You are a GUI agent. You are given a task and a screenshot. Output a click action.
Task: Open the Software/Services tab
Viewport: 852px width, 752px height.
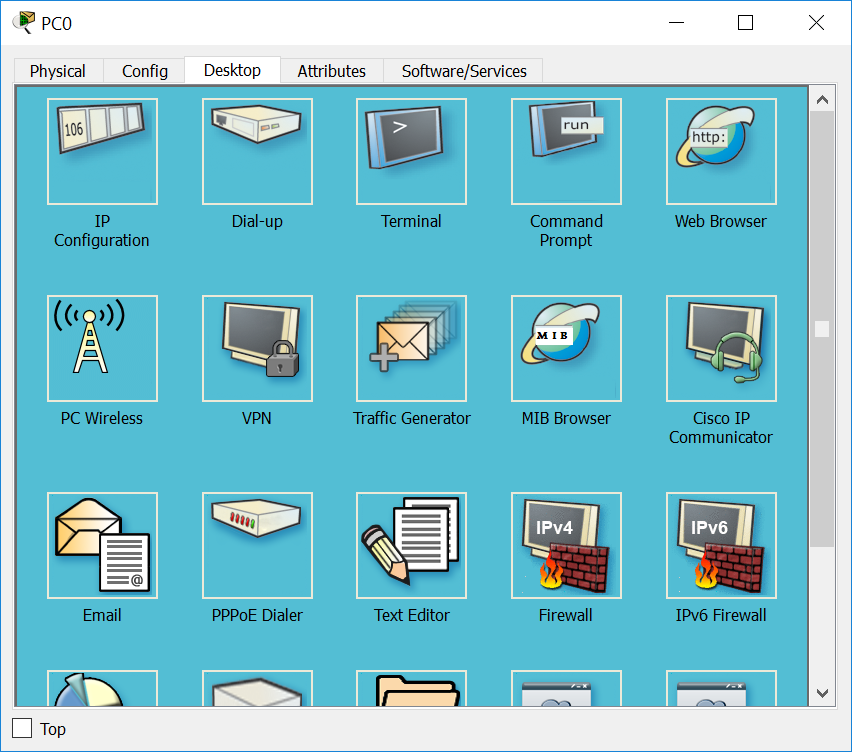tap(463, 71)
